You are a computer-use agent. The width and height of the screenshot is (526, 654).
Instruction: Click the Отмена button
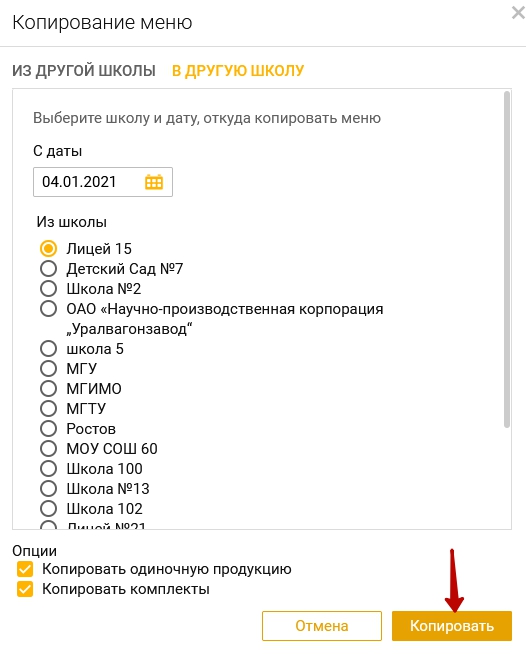coord(322,626)
